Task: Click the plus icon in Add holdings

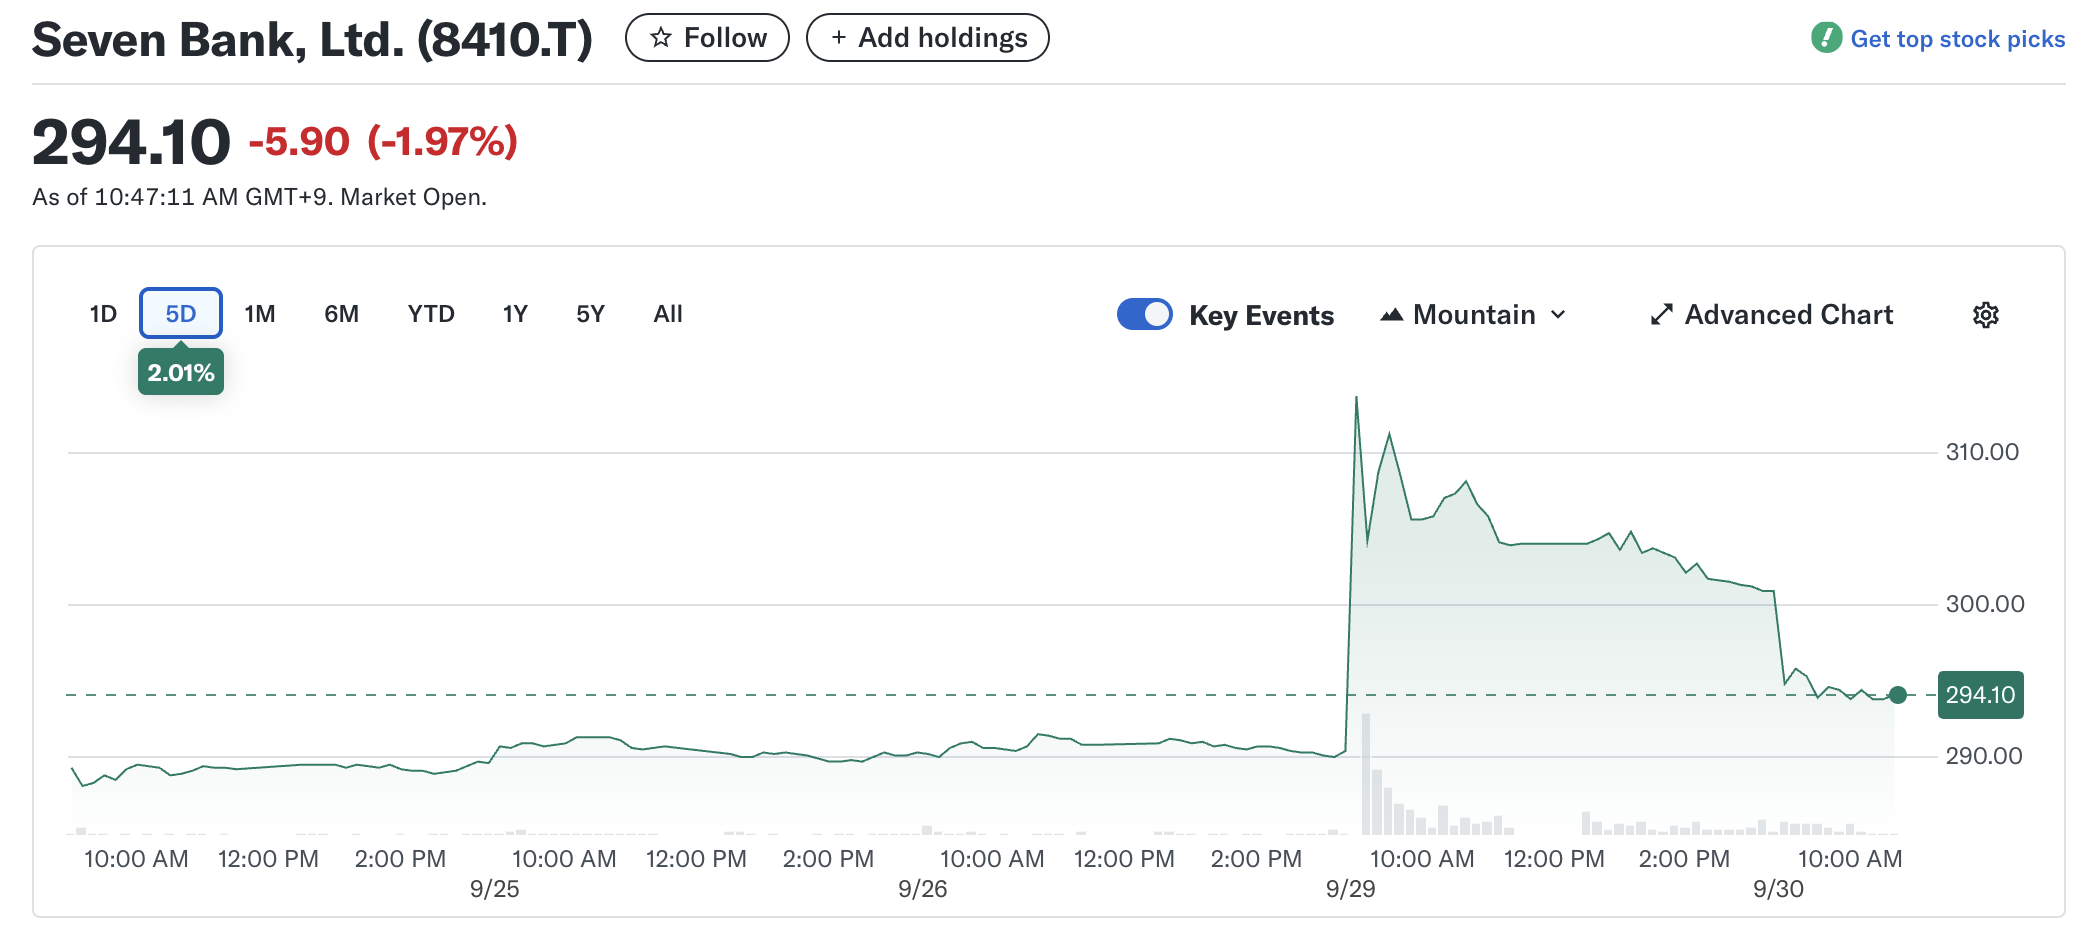Action: (838, 38)
